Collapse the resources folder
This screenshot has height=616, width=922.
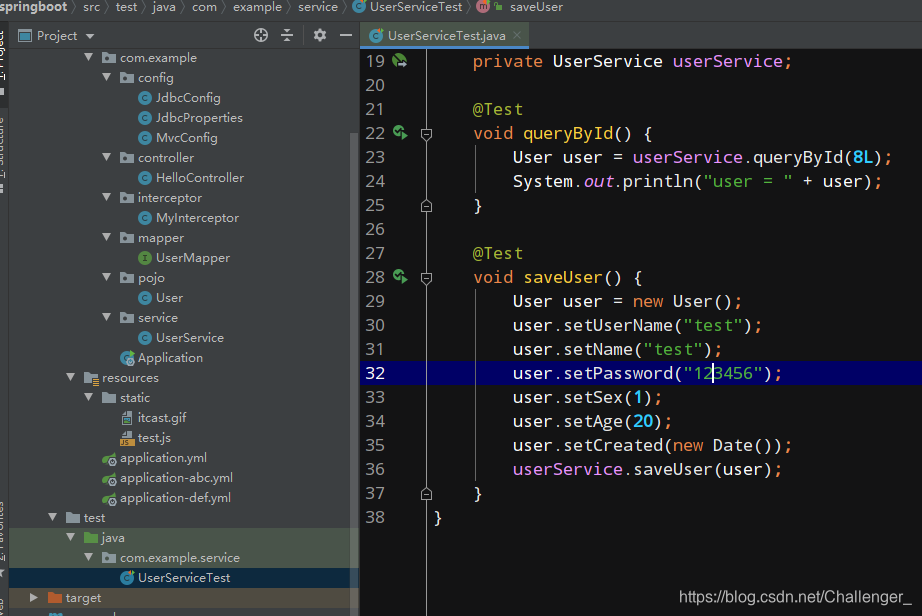click(71, 377)
